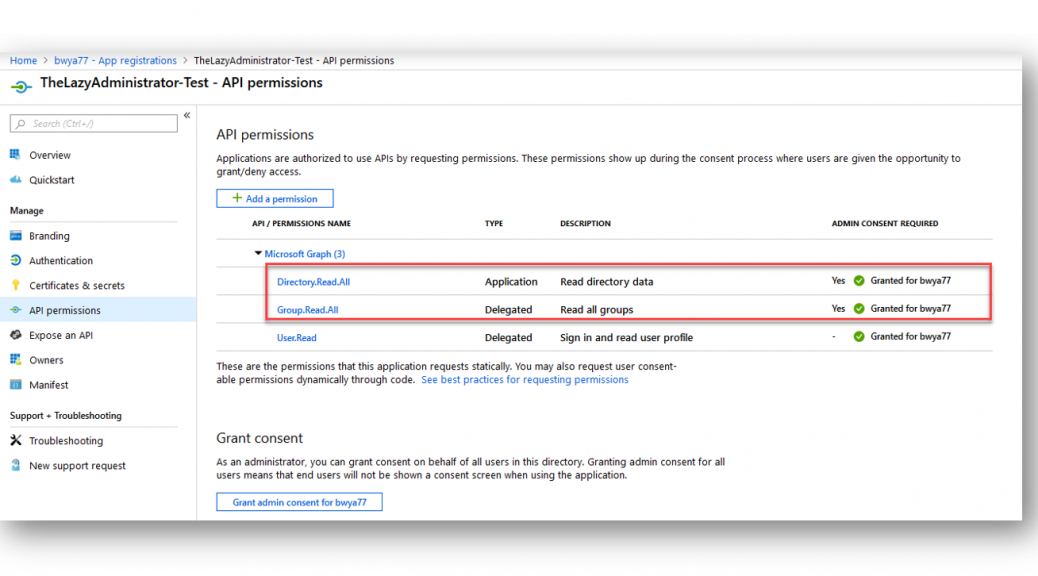Click 'Delegated' type for User.Read

point(508,338)
